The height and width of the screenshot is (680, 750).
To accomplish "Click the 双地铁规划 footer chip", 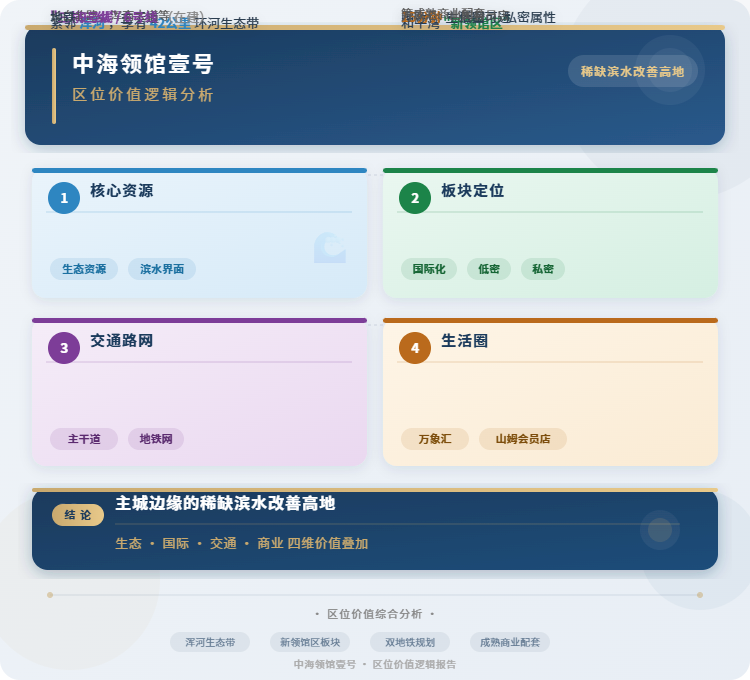I will (x=410, y=642).
